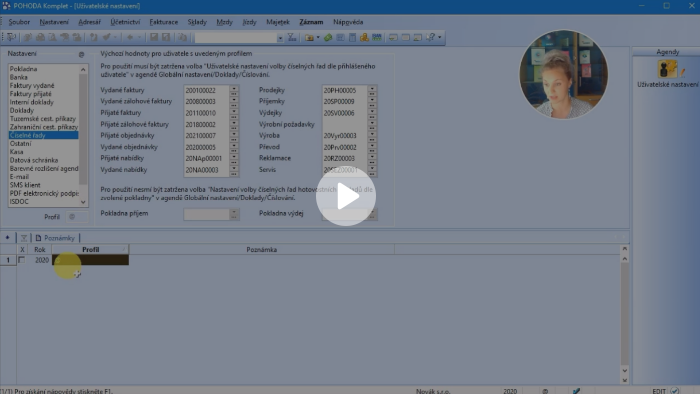The width and height of the screenshot is (700, 394).
Task: Open the Nápověda menu
Action: point(348,22)
